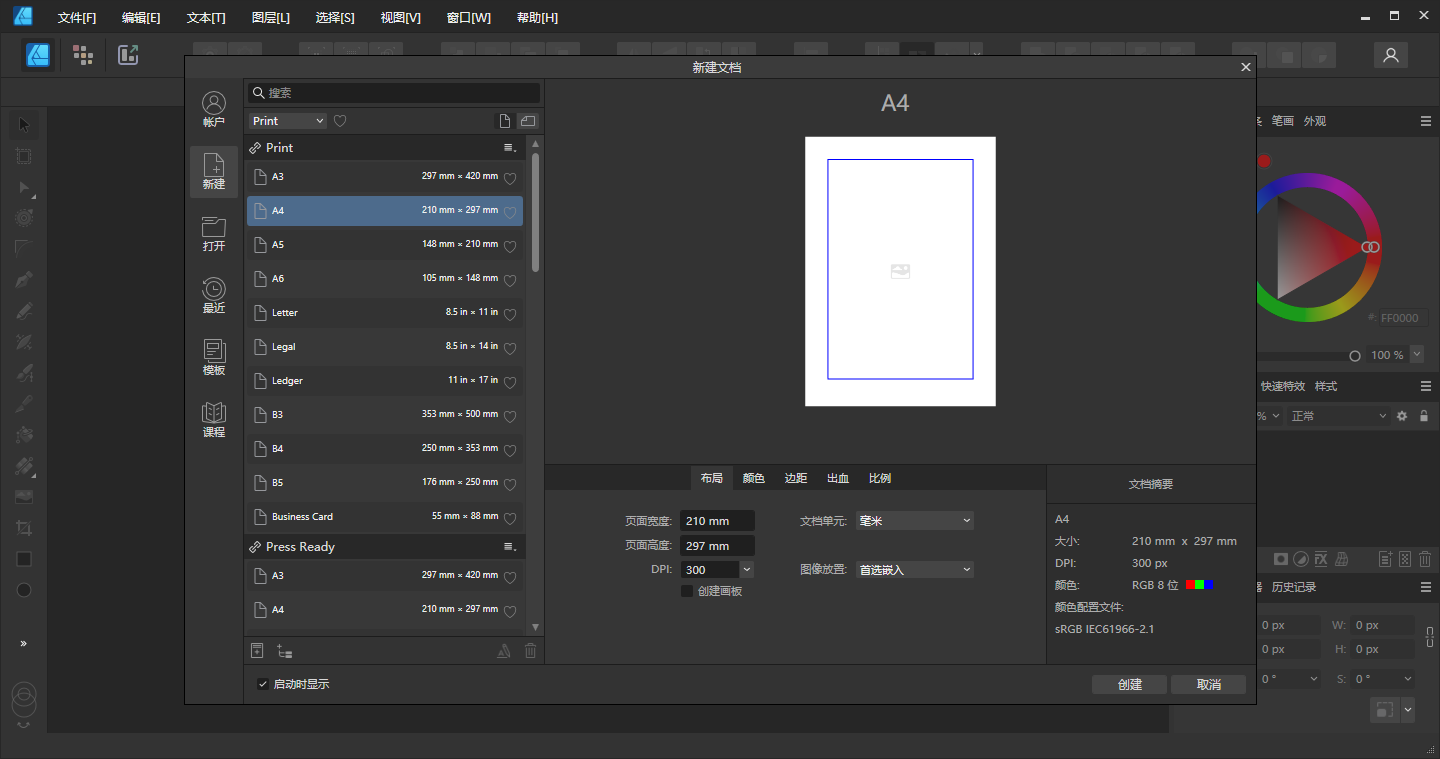This screenshot has width=1440, height=759.
Task: Open the Layers panel lock icon
Action: tap(1424, 416)
